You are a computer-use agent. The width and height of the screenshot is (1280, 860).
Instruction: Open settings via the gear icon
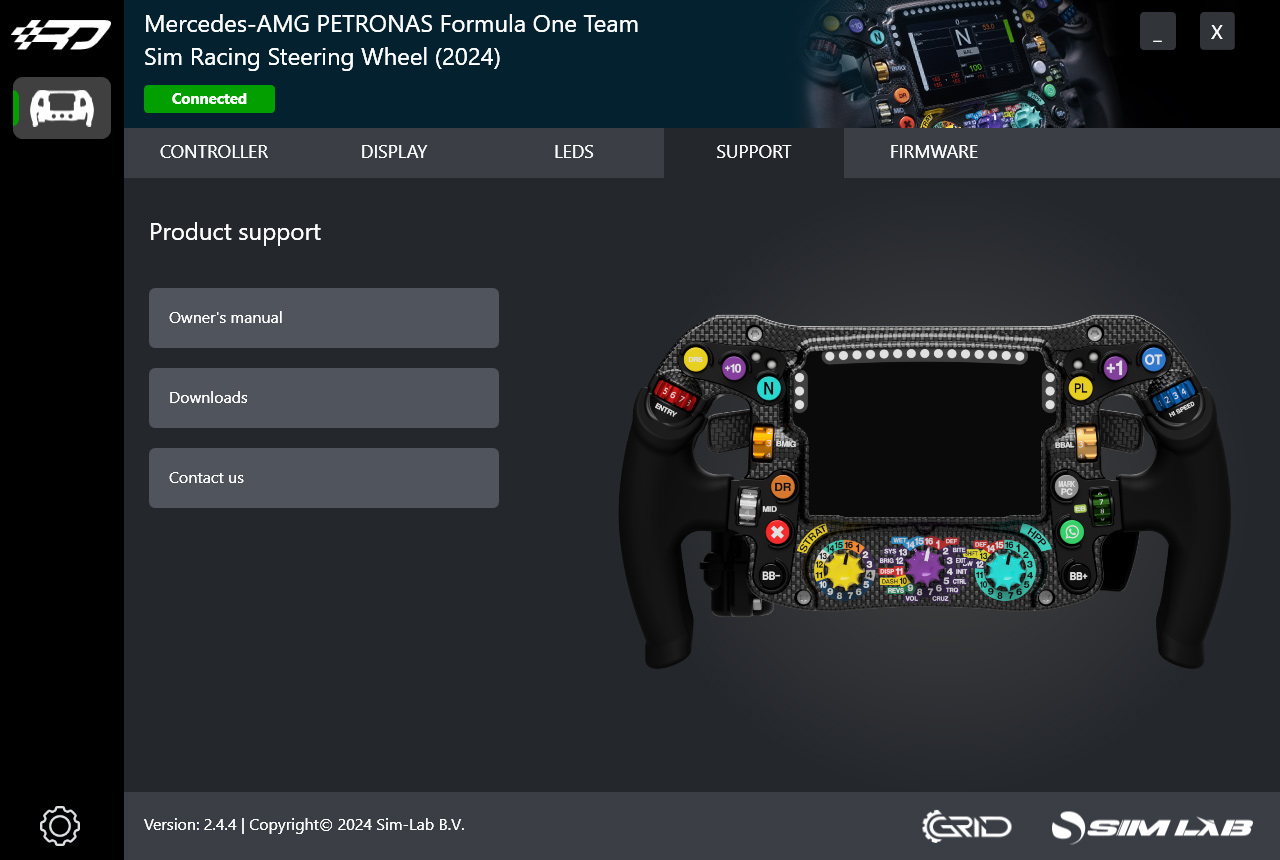[60, 826]
